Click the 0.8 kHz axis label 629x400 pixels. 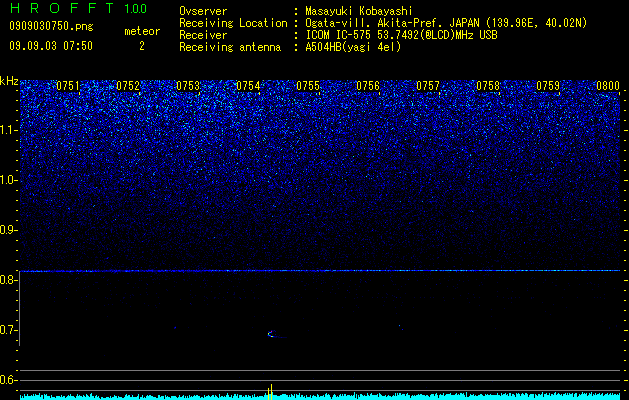[9, 280]
